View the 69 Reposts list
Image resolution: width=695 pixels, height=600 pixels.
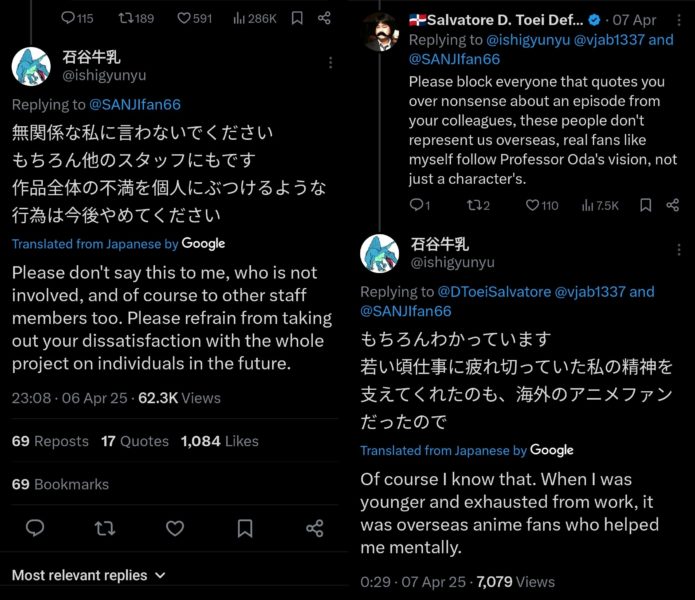[x=50, y=441]
